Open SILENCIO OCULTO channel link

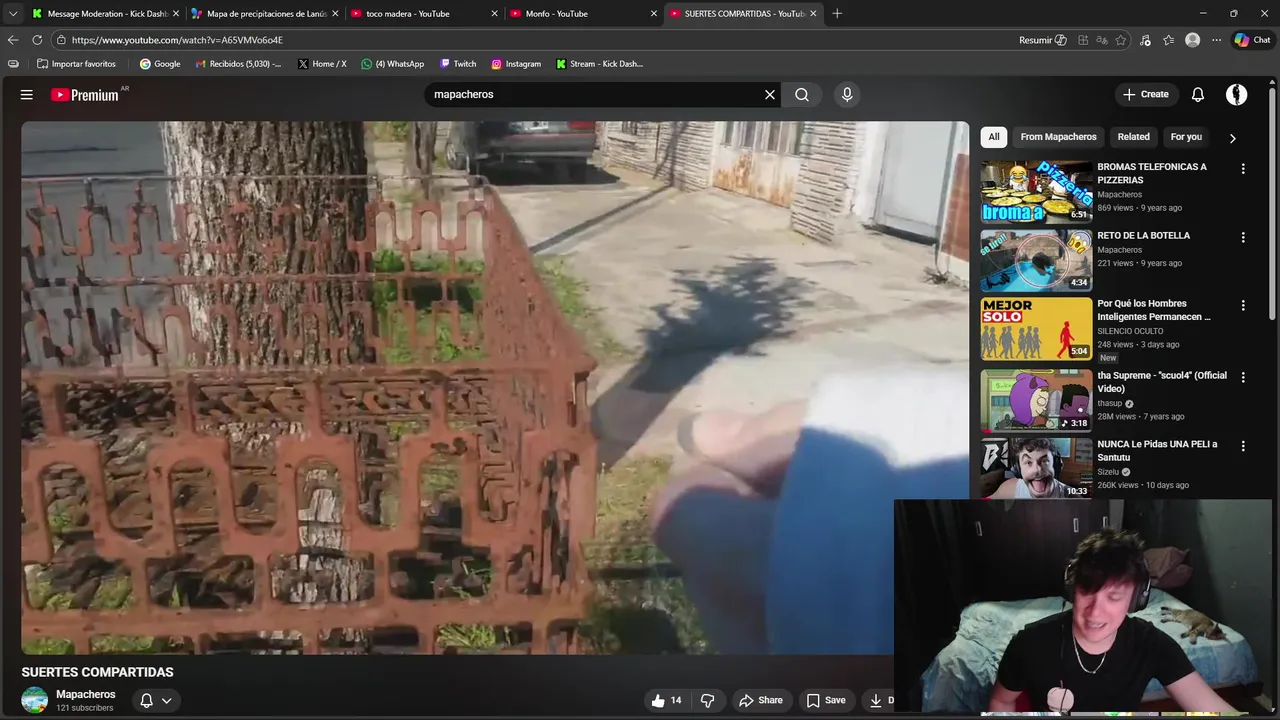coord(1130,331)
